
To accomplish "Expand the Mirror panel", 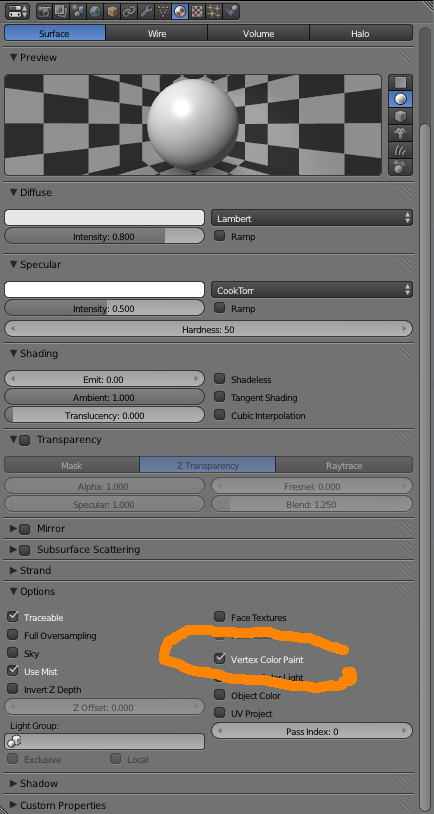I will click(x=13, y=528).
